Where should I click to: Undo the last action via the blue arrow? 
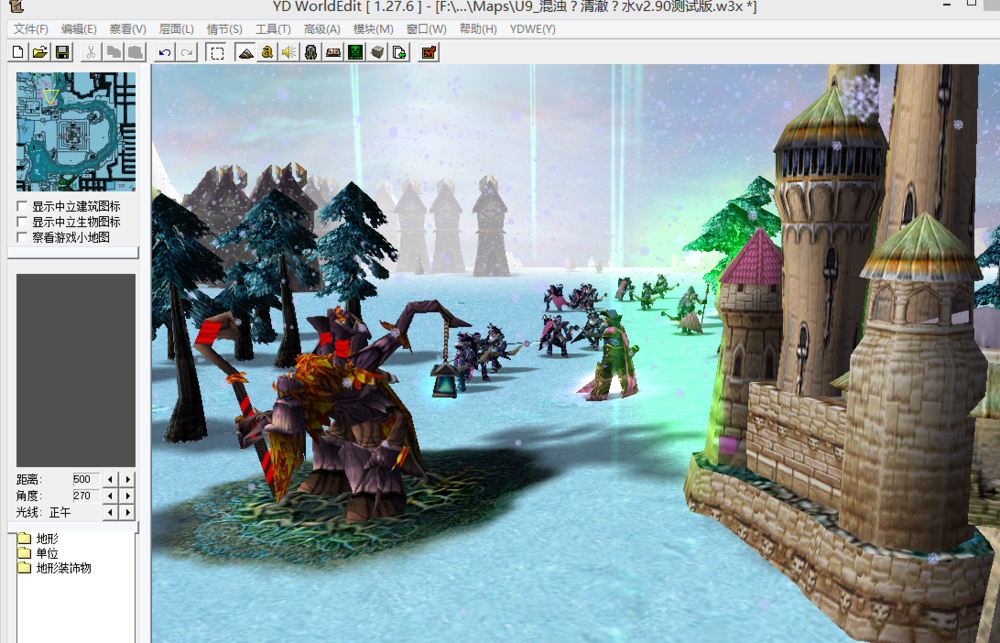[165, 52]
